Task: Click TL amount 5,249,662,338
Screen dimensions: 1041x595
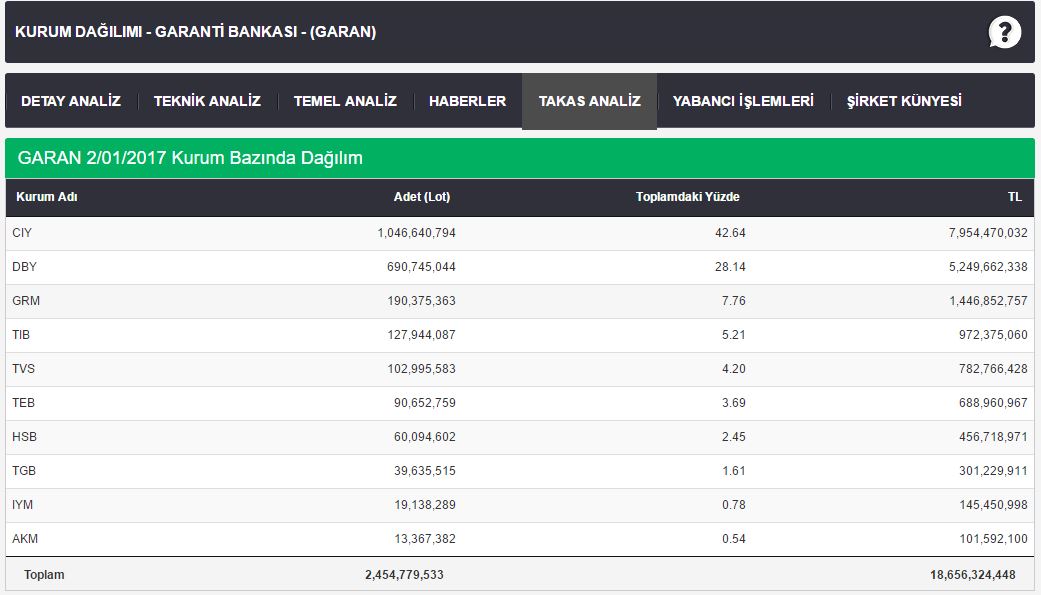Action: click(988, 267)
